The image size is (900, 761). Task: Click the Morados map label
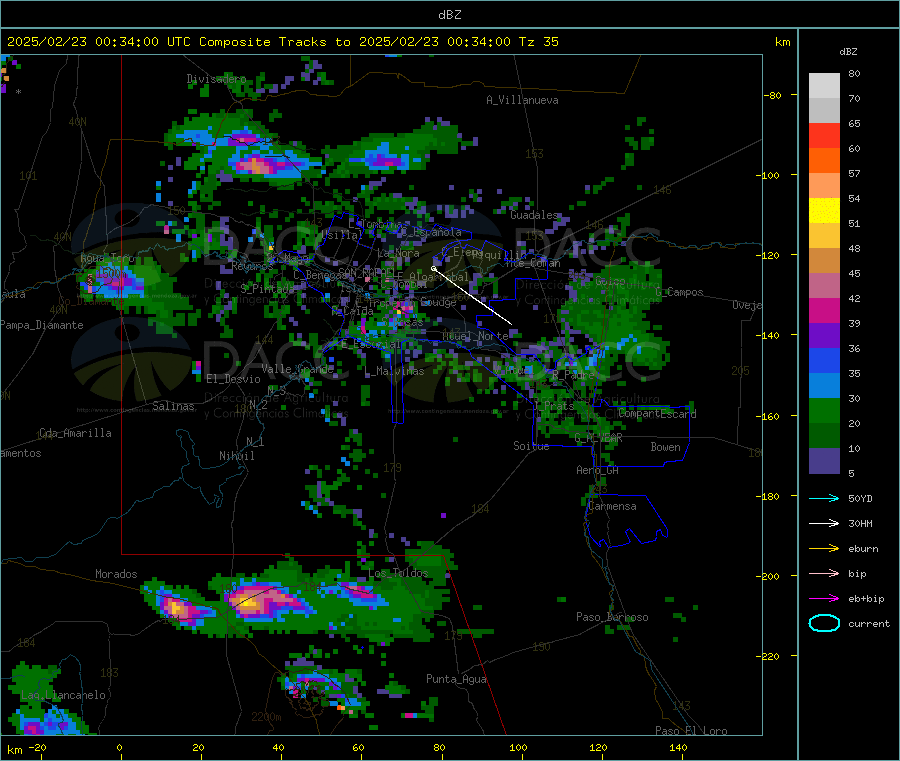pyautogui.click(x=116, y=574)
